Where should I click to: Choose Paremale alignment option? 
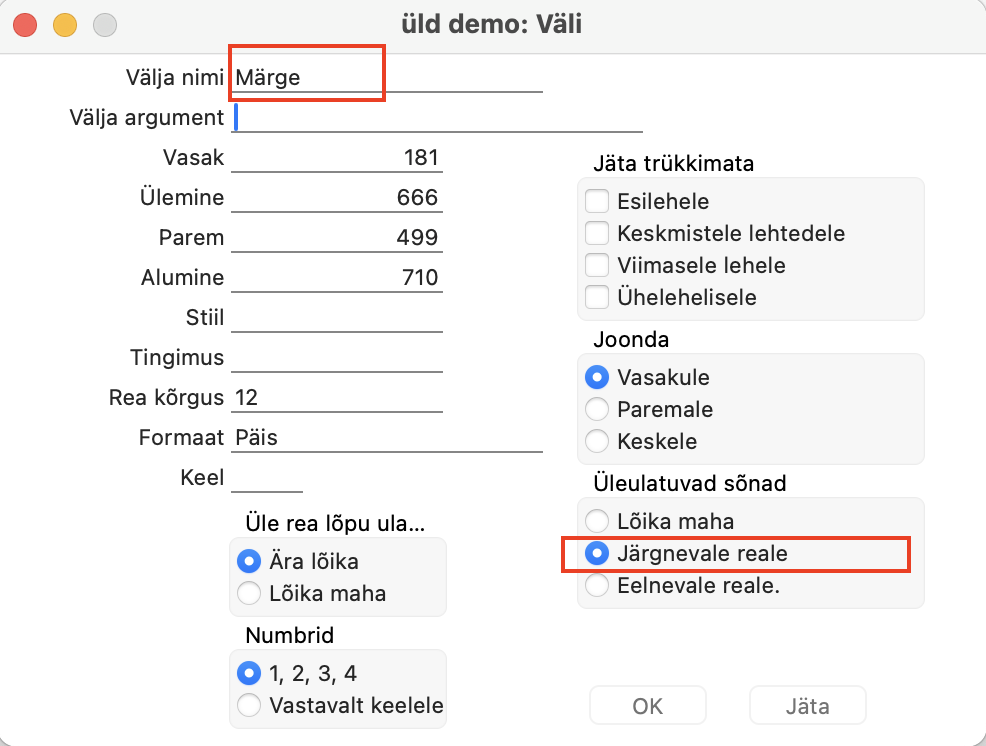pos(597,409)
